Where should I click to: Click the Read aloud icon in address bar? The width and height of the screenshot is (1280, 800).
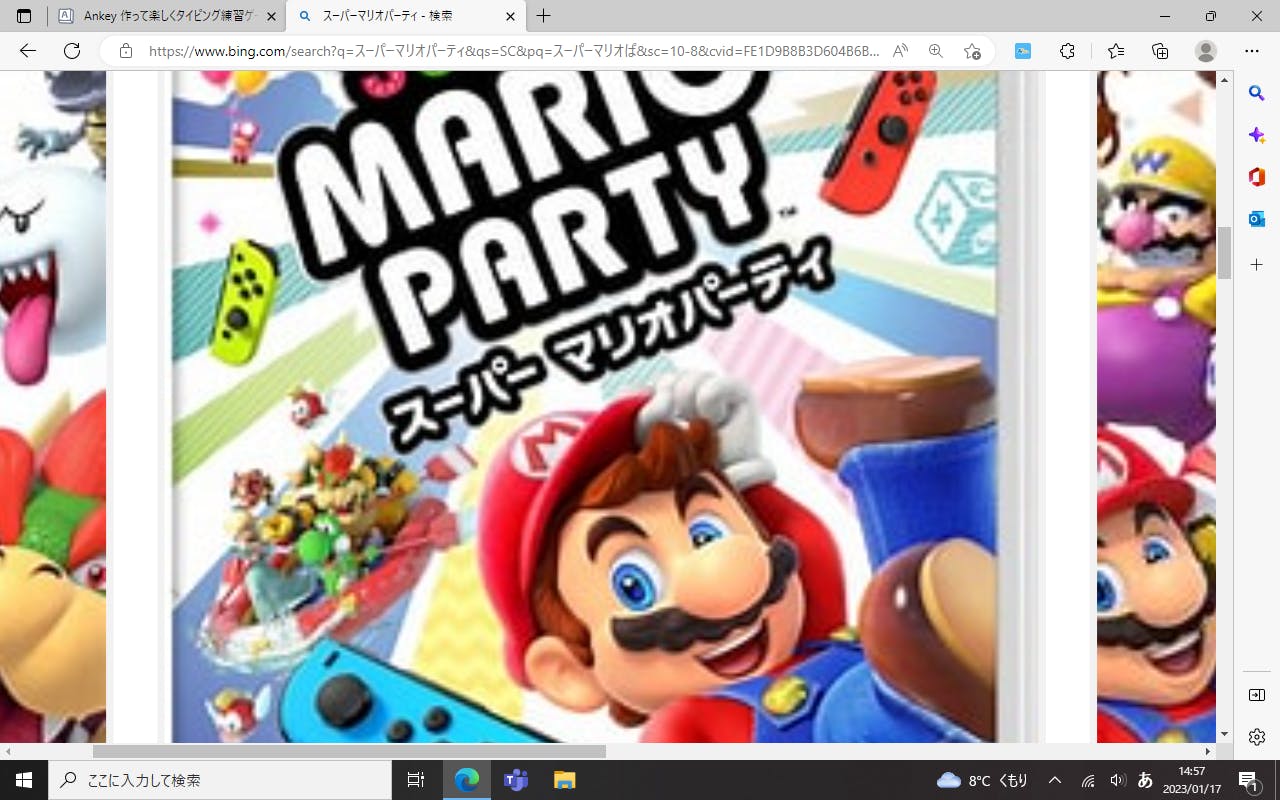pyautogui.click(x=900, y=51)
